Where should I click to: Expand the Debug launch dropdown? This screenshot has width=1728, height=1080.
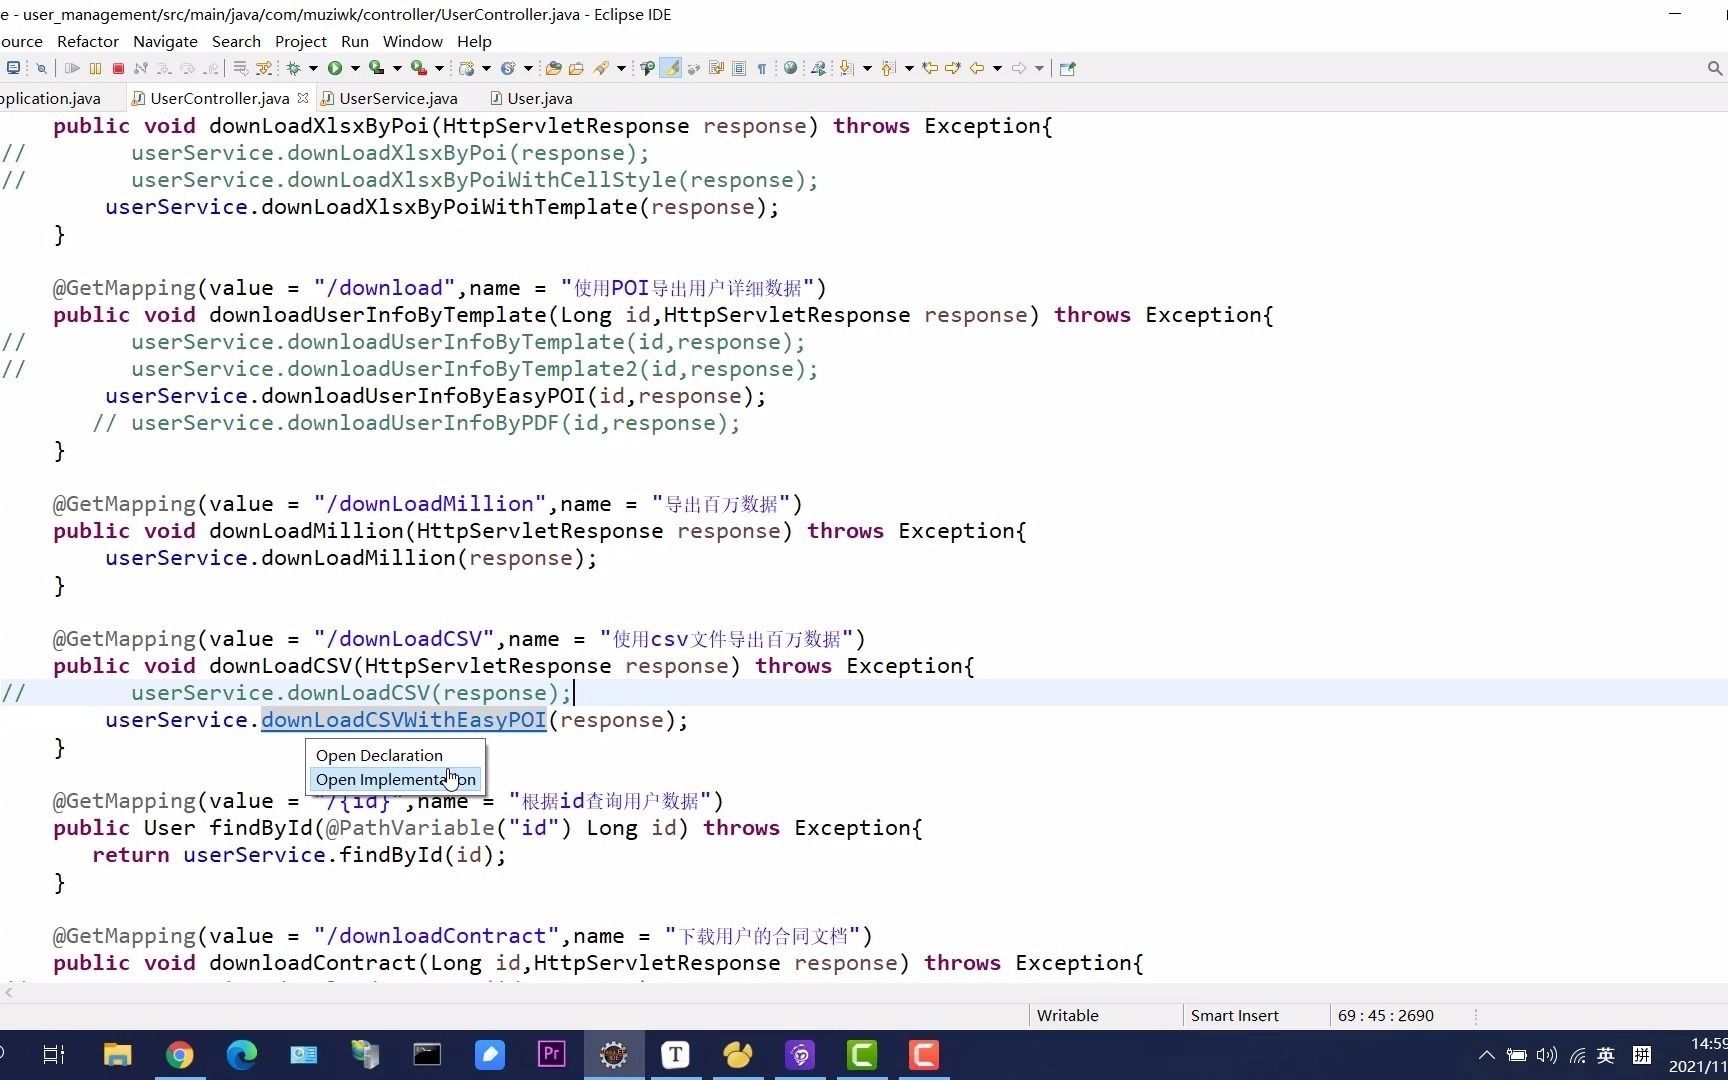(x=313, y=68)
